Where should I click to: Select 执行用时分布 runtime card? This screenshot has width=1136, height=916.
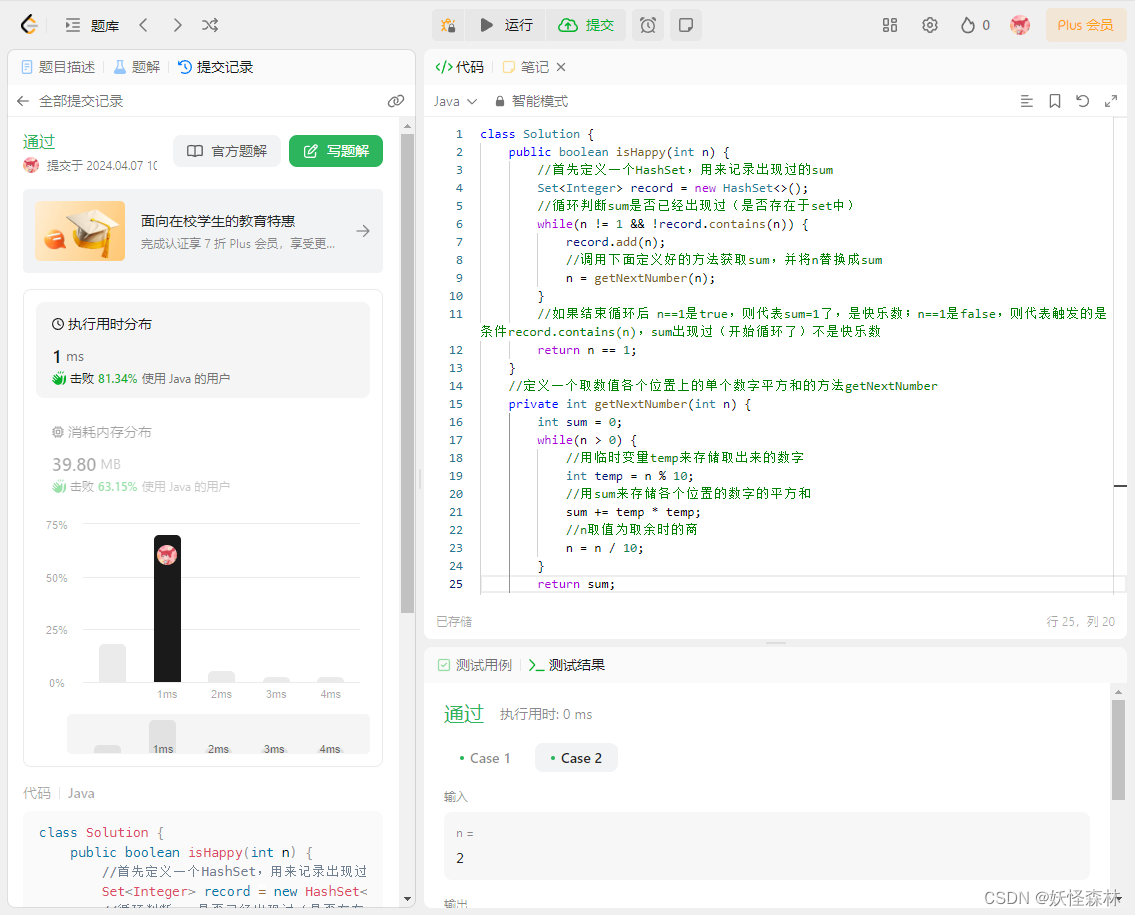[x=203, y=351]
